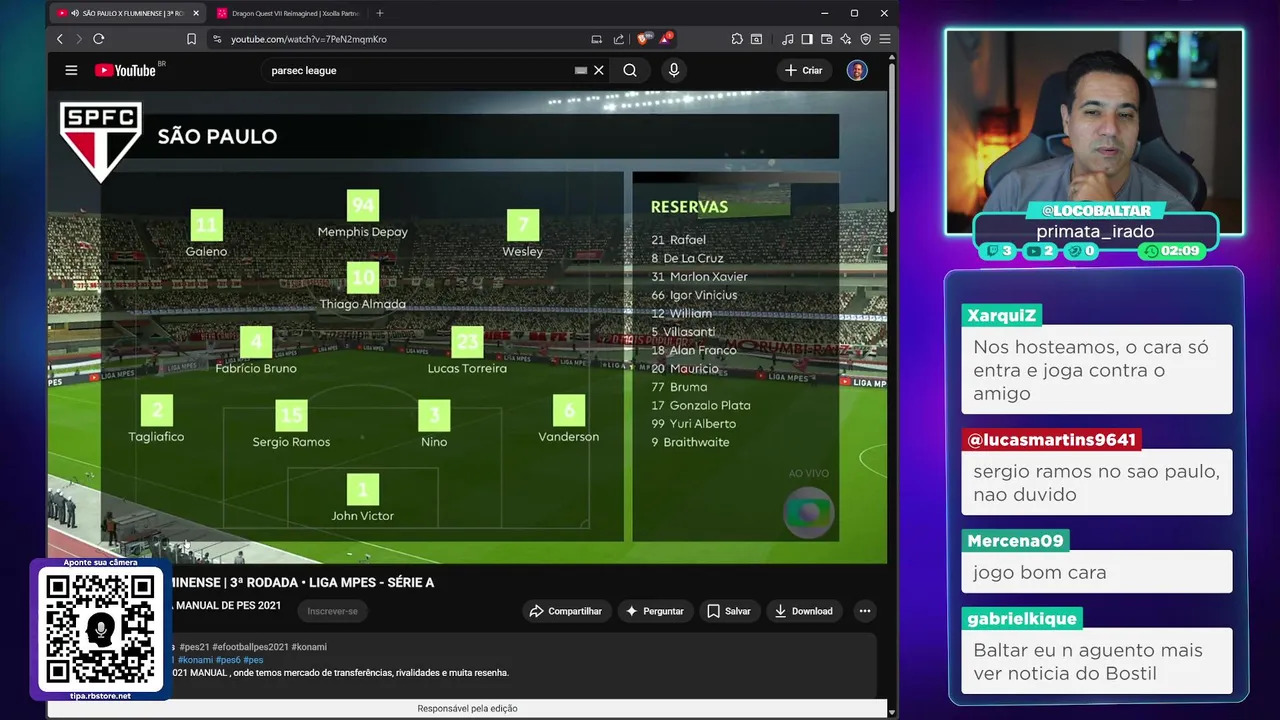Click the video title LIGA MPES - SÉRIE A

372,582
